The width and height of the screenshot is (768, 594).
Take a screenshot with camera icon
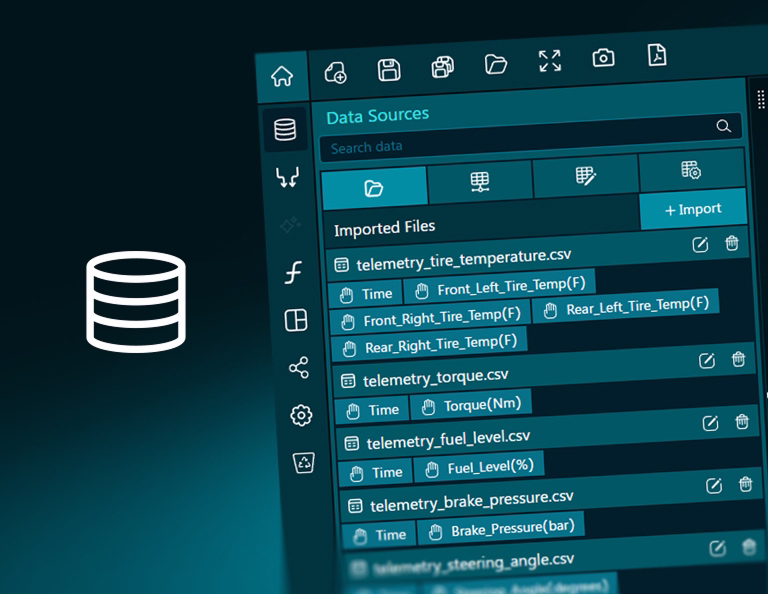(x=603, y=58)
